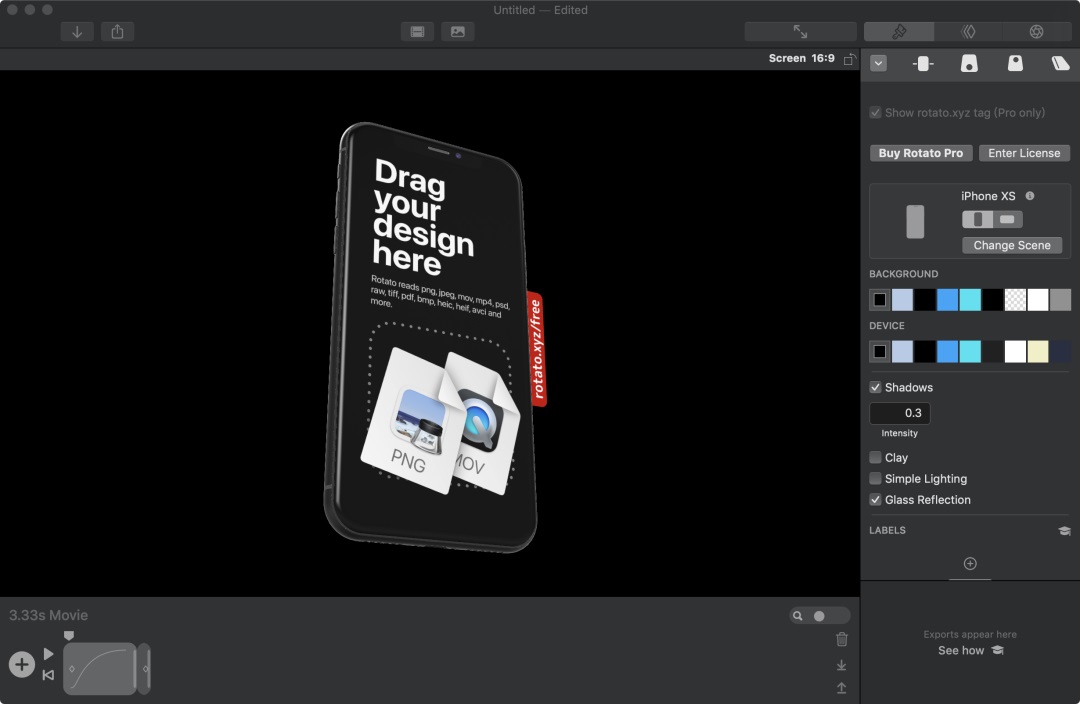This screenshot has width=1080, height=704.
Task: Click the import animation down-arrow icon in timeline
Action: (x=842, y=665)
